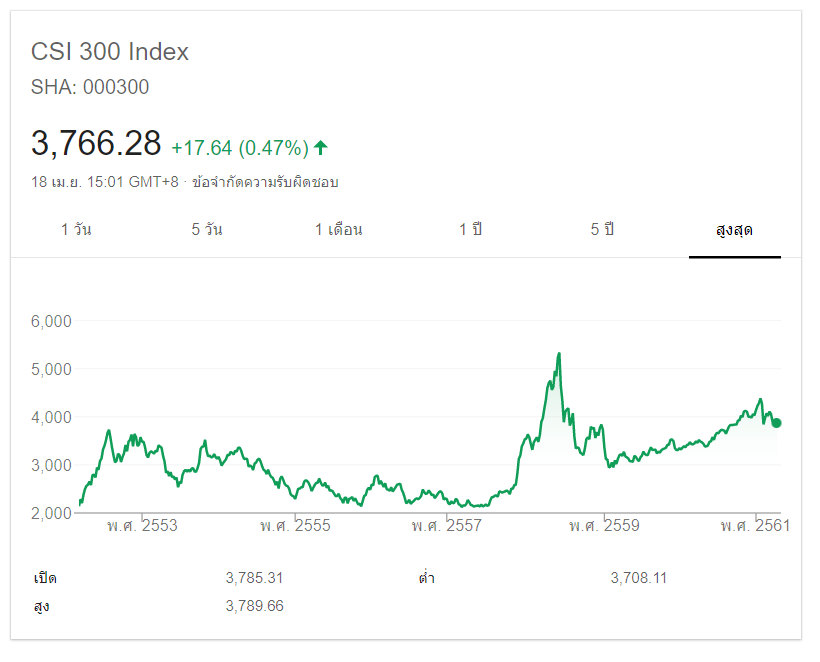Click the 3,766.28 current price

click(x=96, y=144)
